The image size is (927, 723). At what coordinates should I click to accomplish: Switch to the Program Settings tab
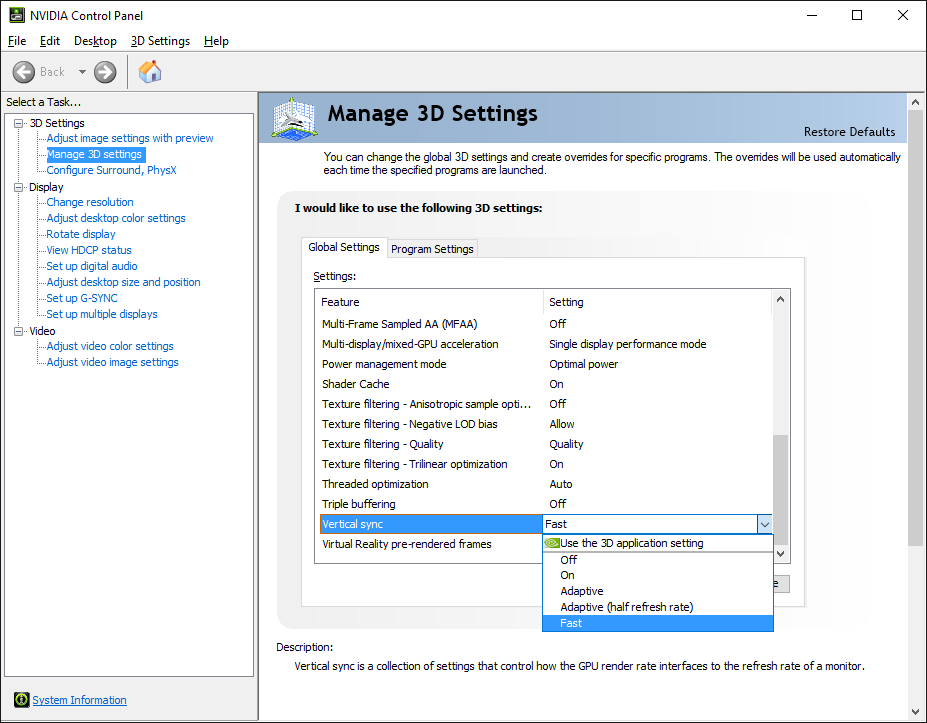(x=432, y=249)
